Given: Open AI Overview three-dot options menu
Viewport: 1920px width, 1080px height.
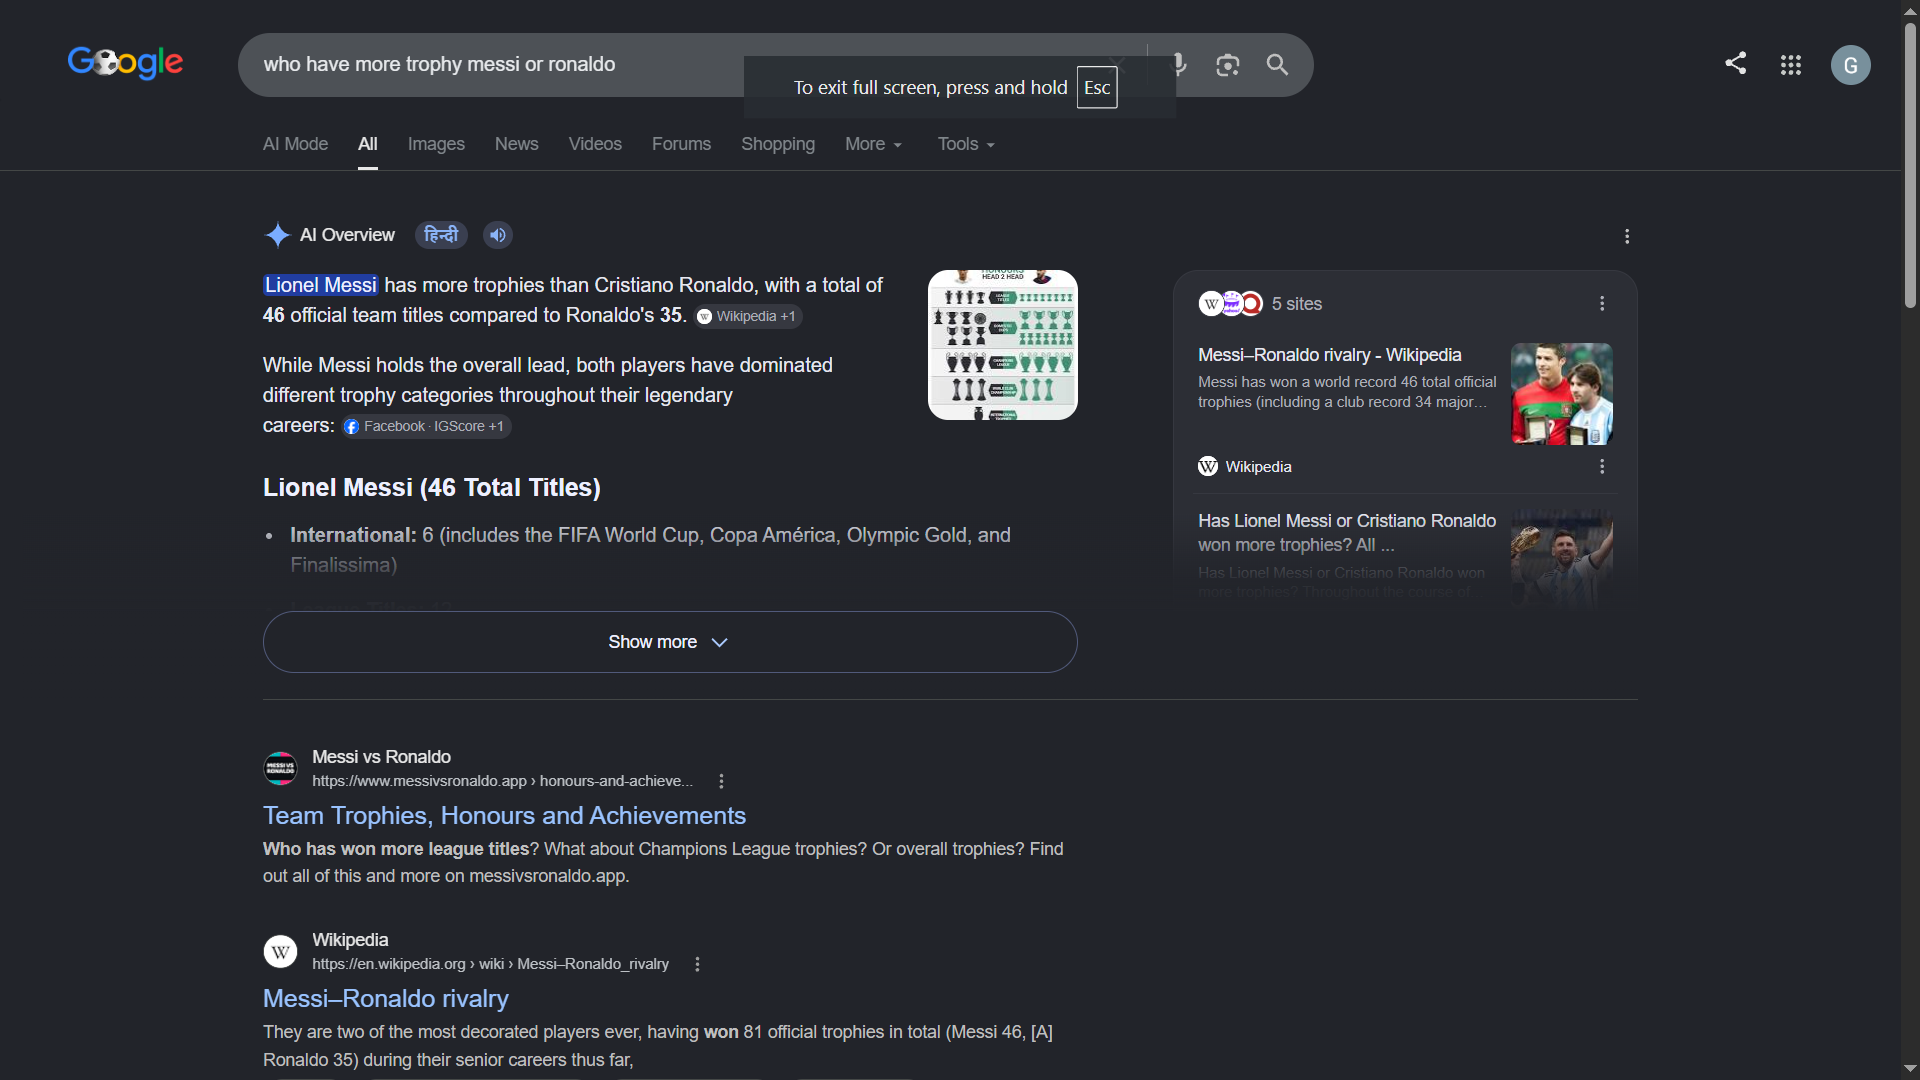Looking at the screenshot, I should pos(1627,236).
